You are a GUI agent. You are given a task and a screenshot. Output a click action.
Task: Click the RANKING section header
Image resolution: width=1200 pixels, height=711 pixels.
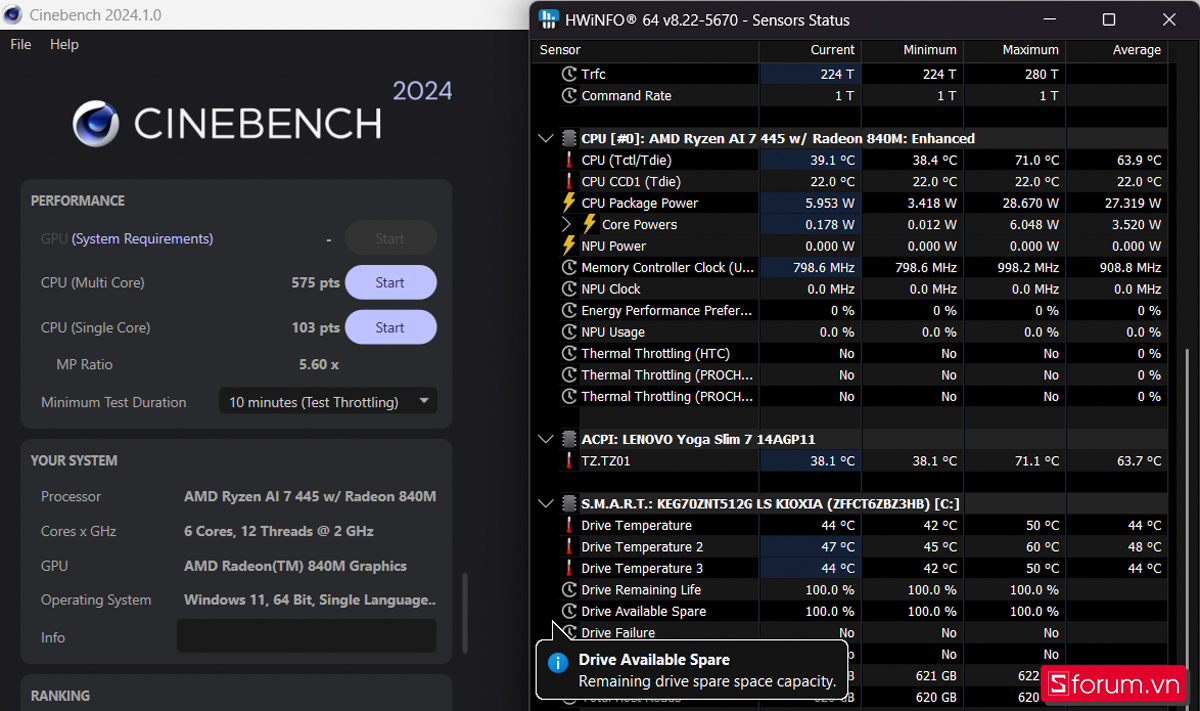point(60,695)
